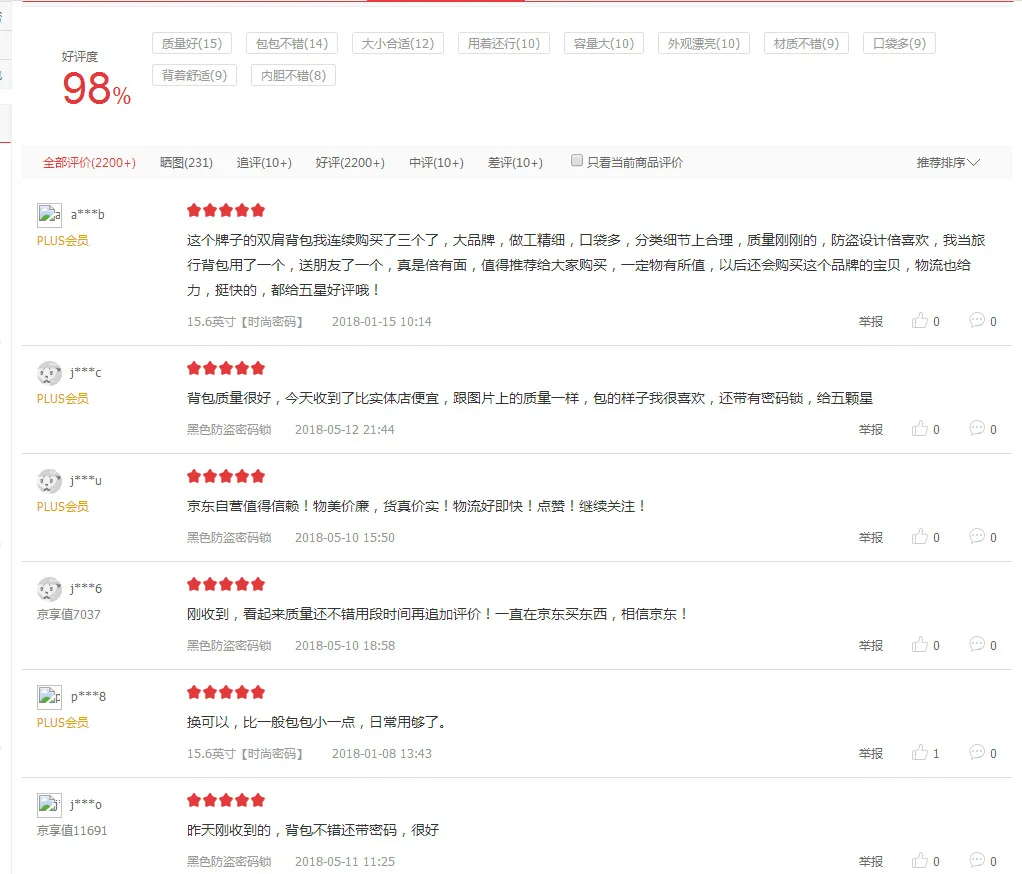Click avatar of user j***o
This screenshot has height=874, width=1022.
point(49,805)
